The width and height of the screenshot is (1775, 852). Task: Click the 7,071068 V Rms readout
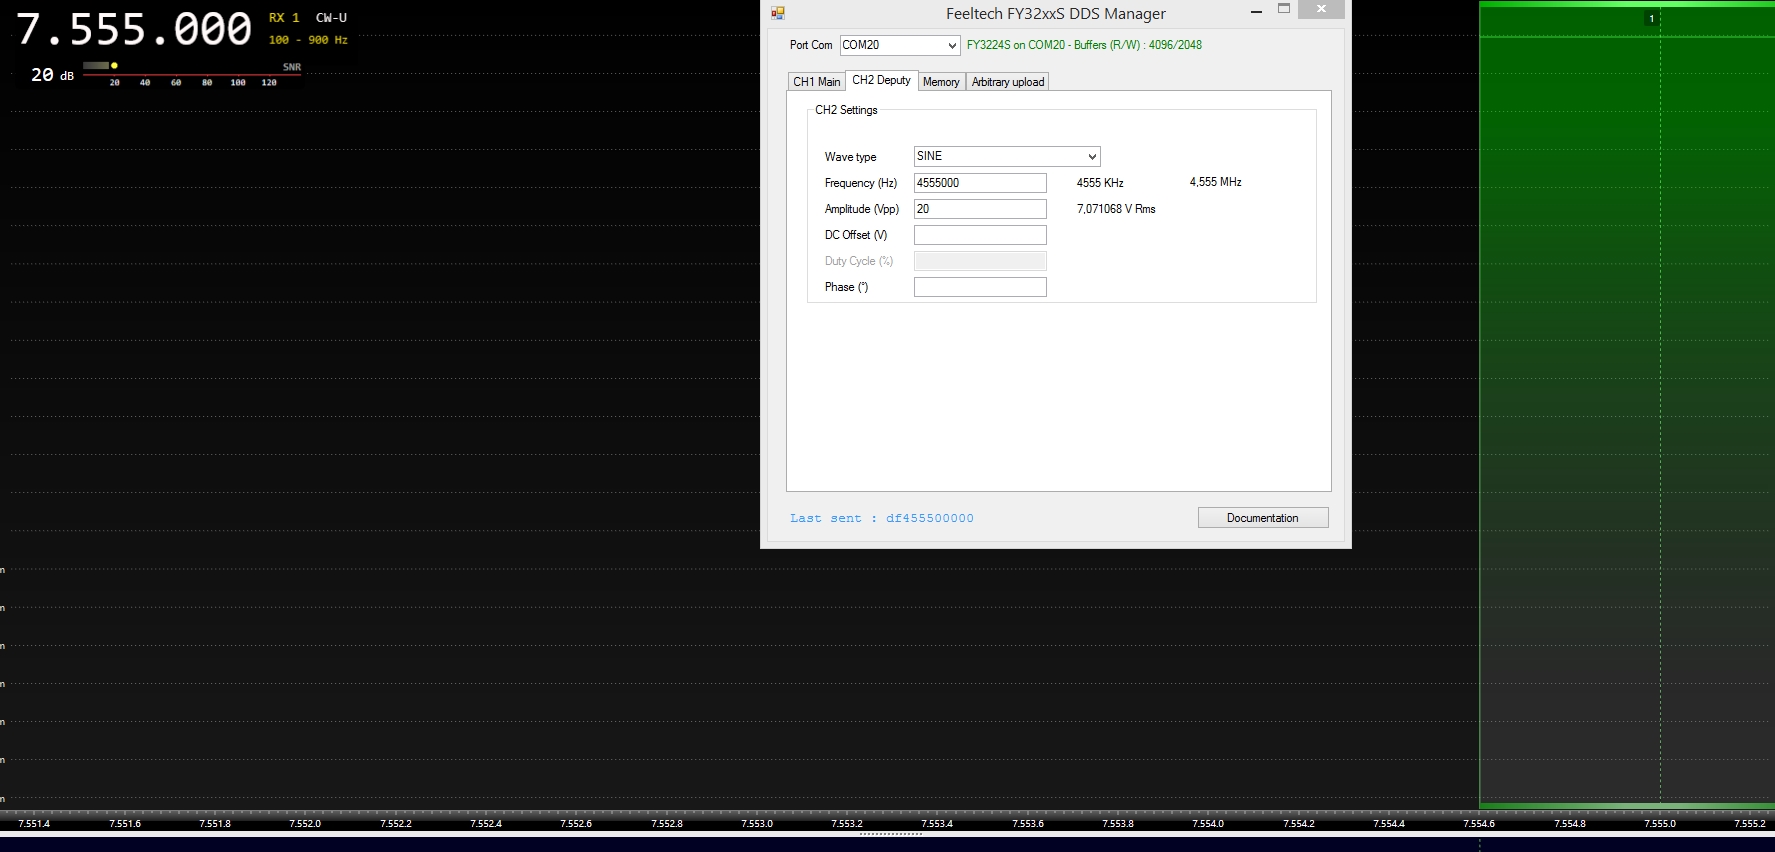(1116, 209)
